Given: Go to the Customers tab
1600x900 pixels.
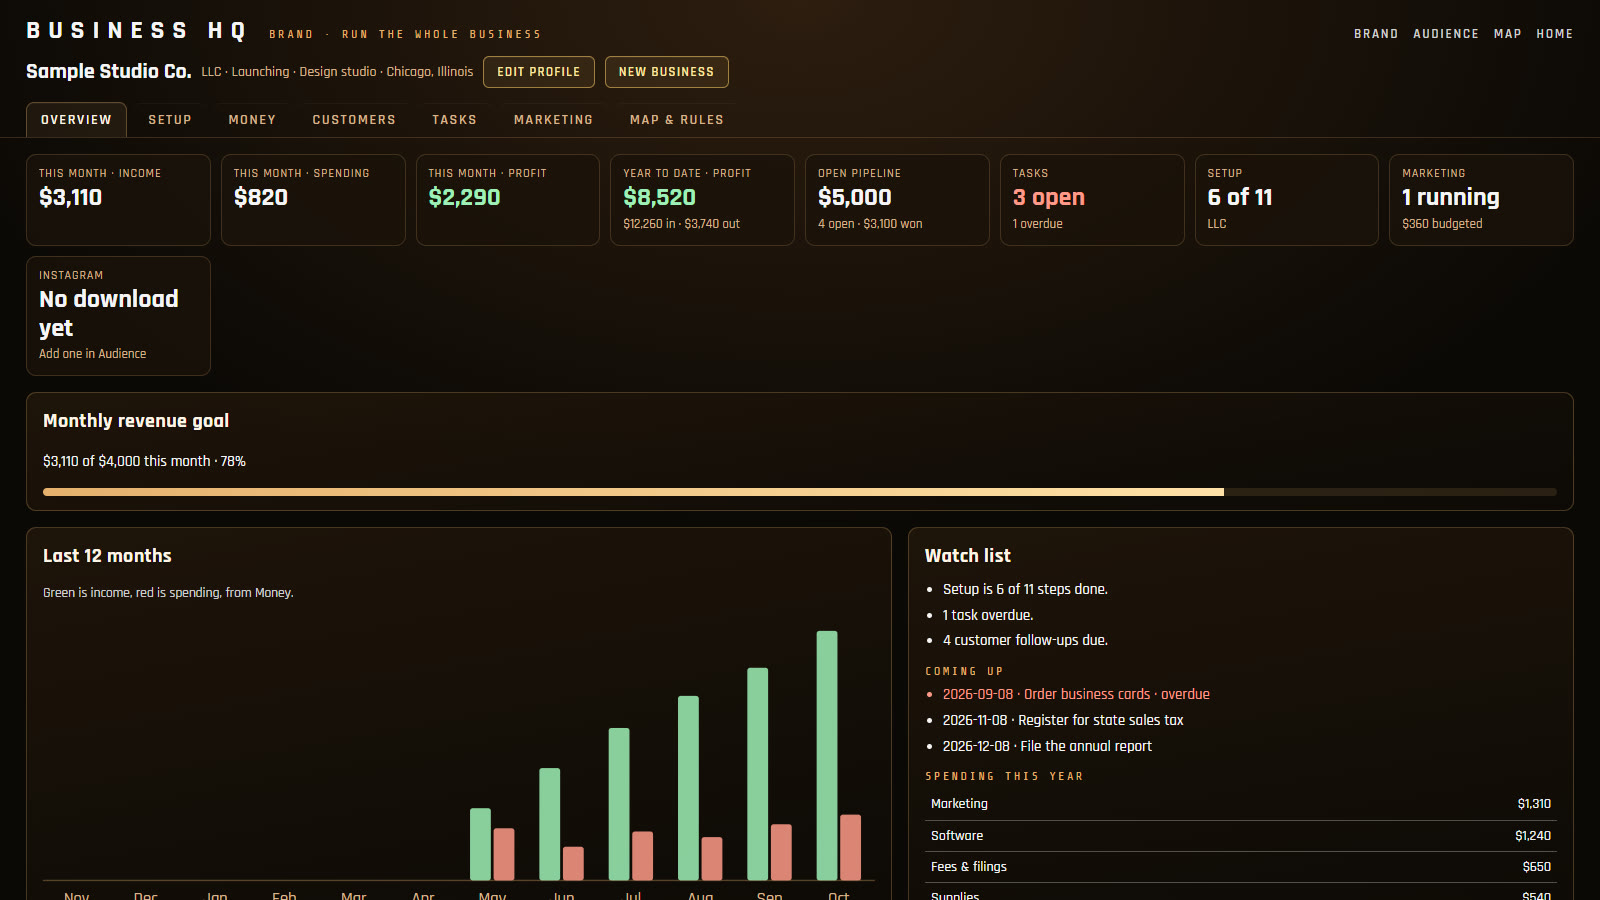Looking at the screenshot, I should 354,120.
